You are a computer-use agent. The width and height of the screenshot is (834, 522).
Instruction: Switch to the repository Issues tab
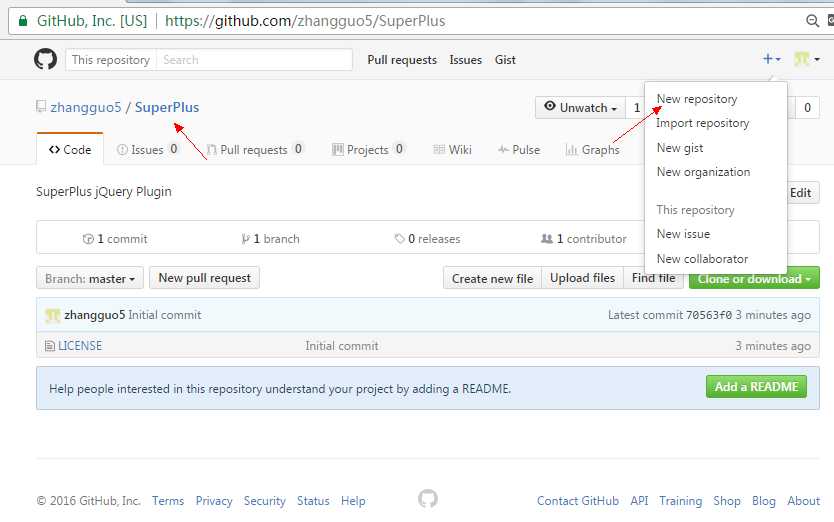(x=147, y=150)
